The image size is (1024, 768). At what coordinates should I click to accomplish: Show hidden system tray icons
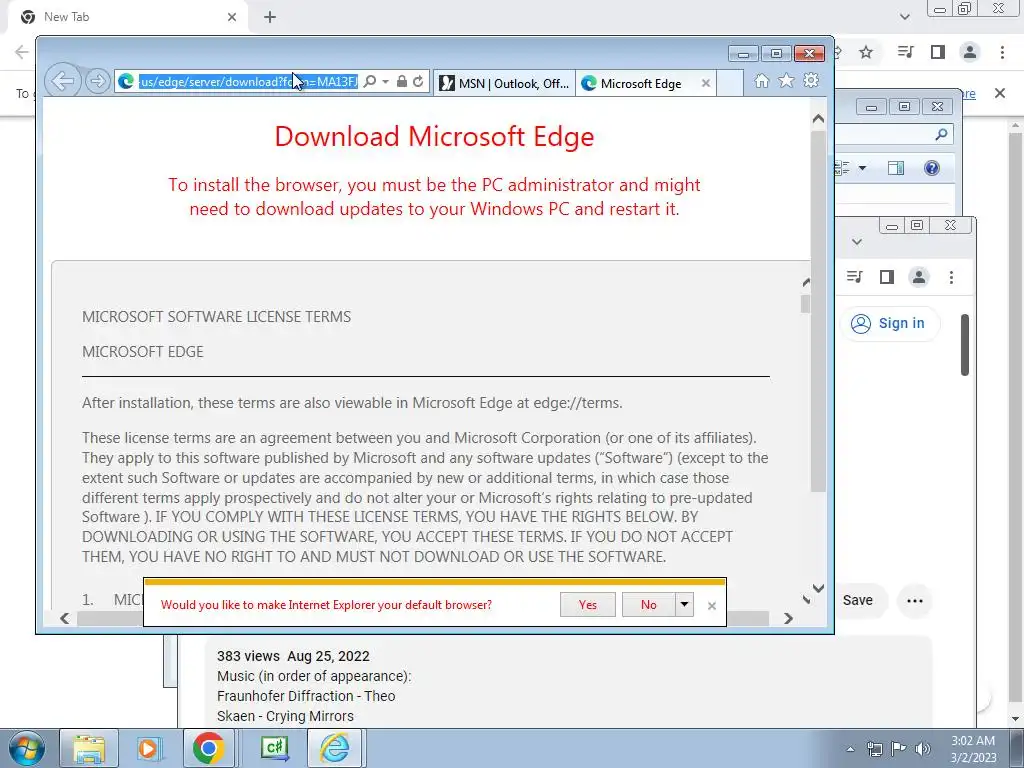850,749
